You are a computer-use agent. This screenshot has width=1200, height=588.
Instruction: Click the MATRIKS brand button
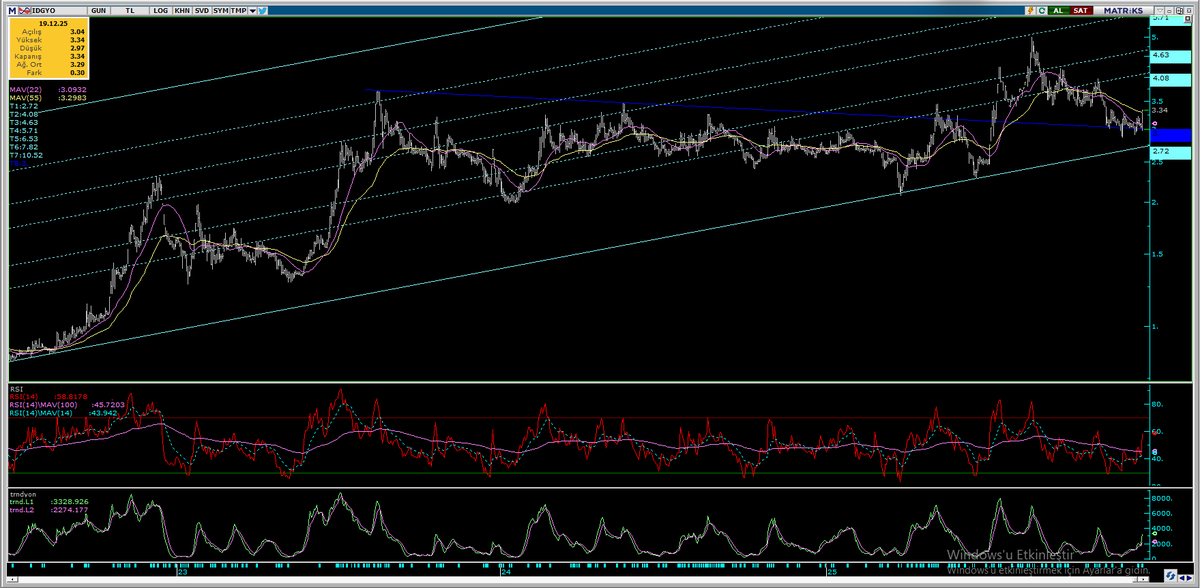1123,11
